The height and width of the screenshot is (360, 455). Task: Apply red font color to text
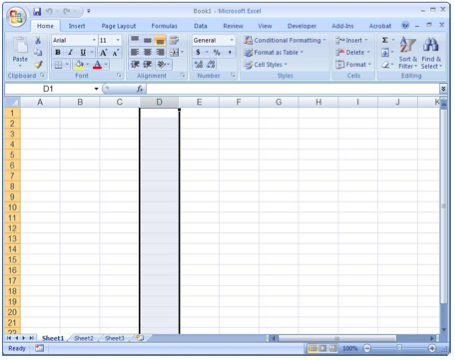[97, 65]
